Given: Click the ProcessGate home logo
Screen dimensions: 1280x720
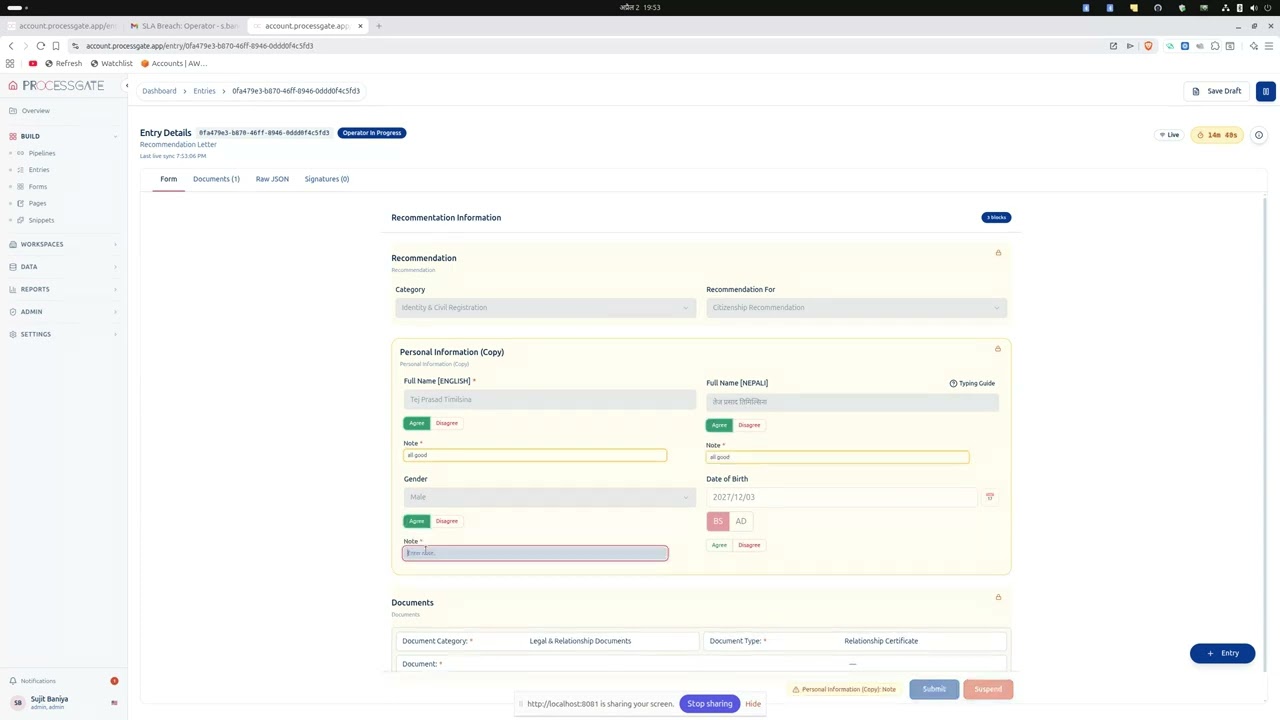Looking at the screenshot, I should click(x=56, y=86).
